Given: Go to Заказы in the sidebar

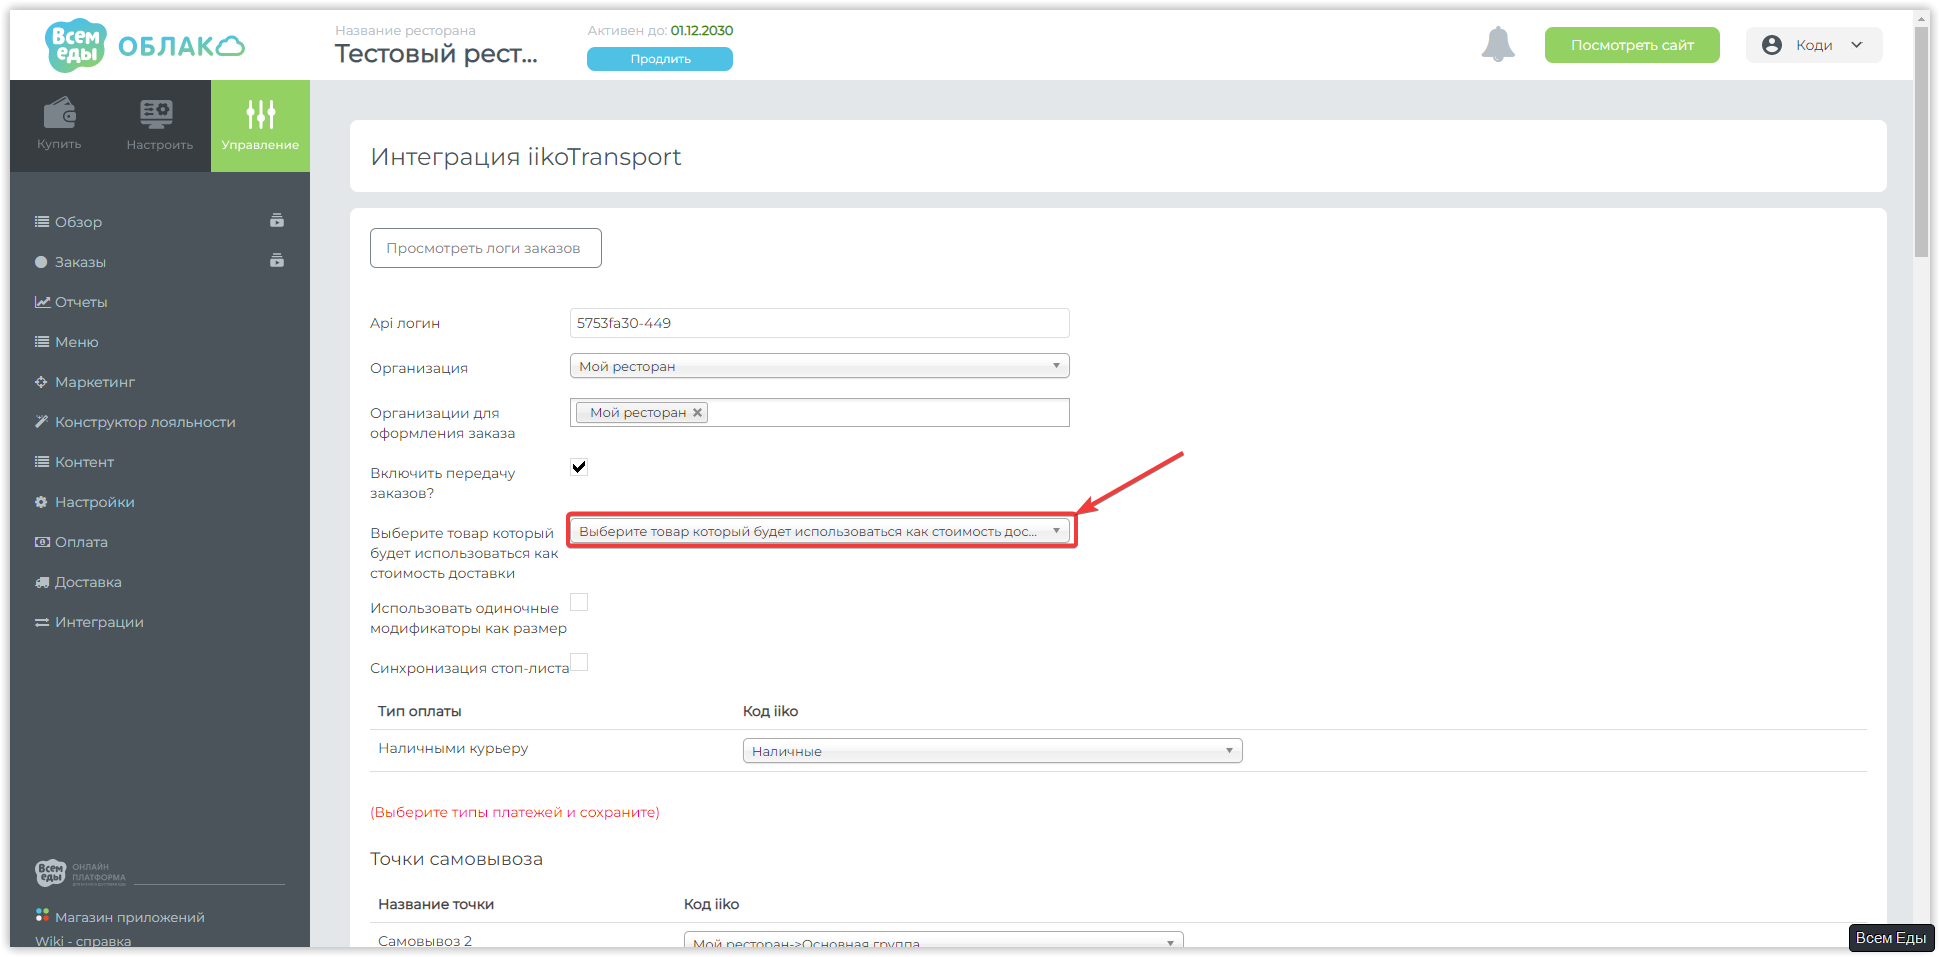Looking at the screenshot, I should [80, 262].
